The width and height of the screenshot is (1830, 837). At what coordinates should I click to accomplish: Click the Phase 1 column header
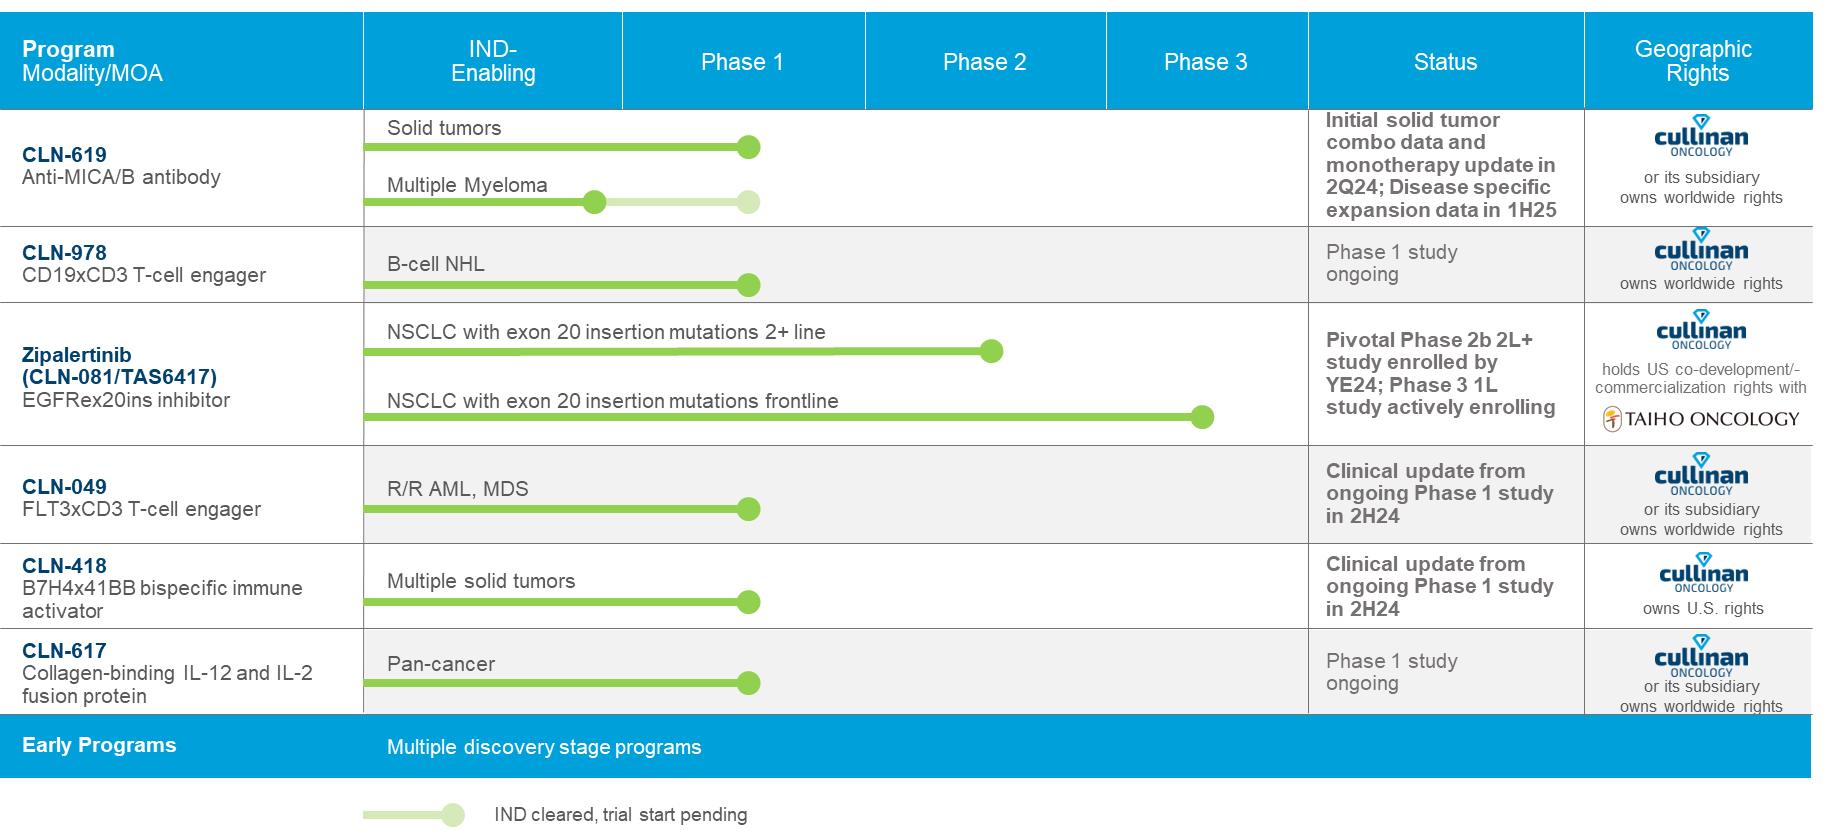(742, 62)
